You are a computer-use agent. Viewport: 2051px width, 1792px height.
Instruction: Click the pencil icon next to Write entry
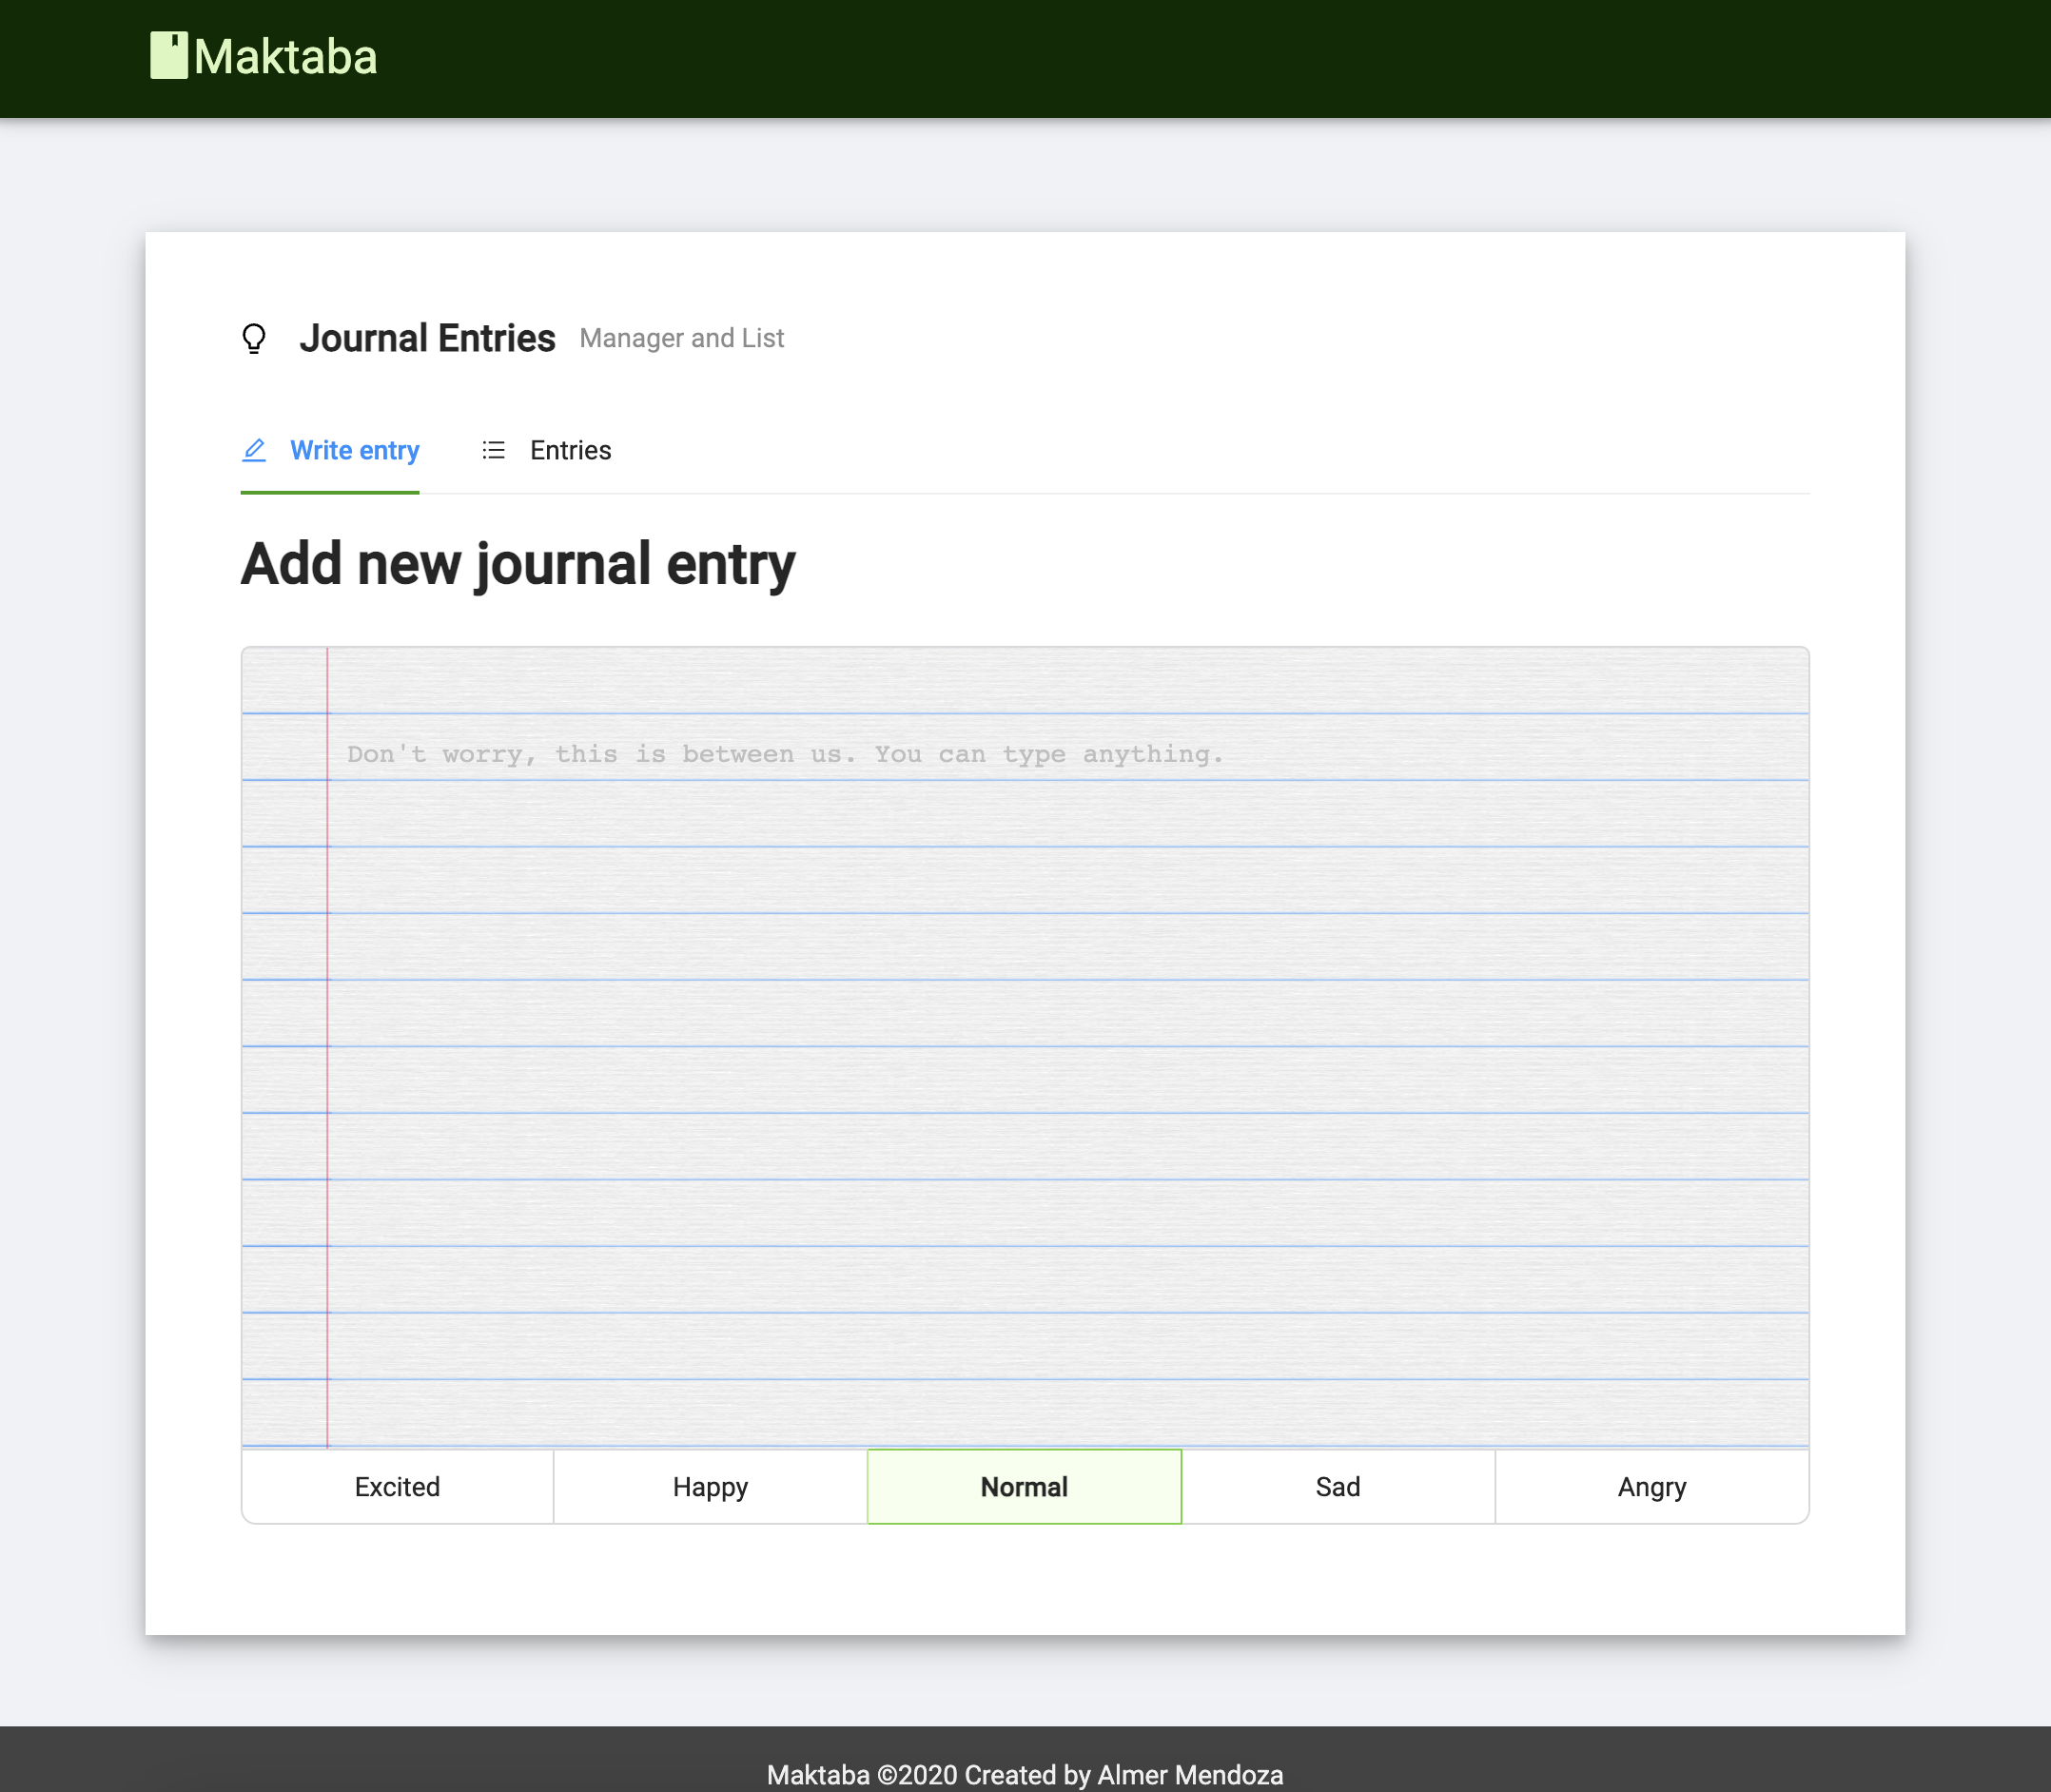point(257,450)
